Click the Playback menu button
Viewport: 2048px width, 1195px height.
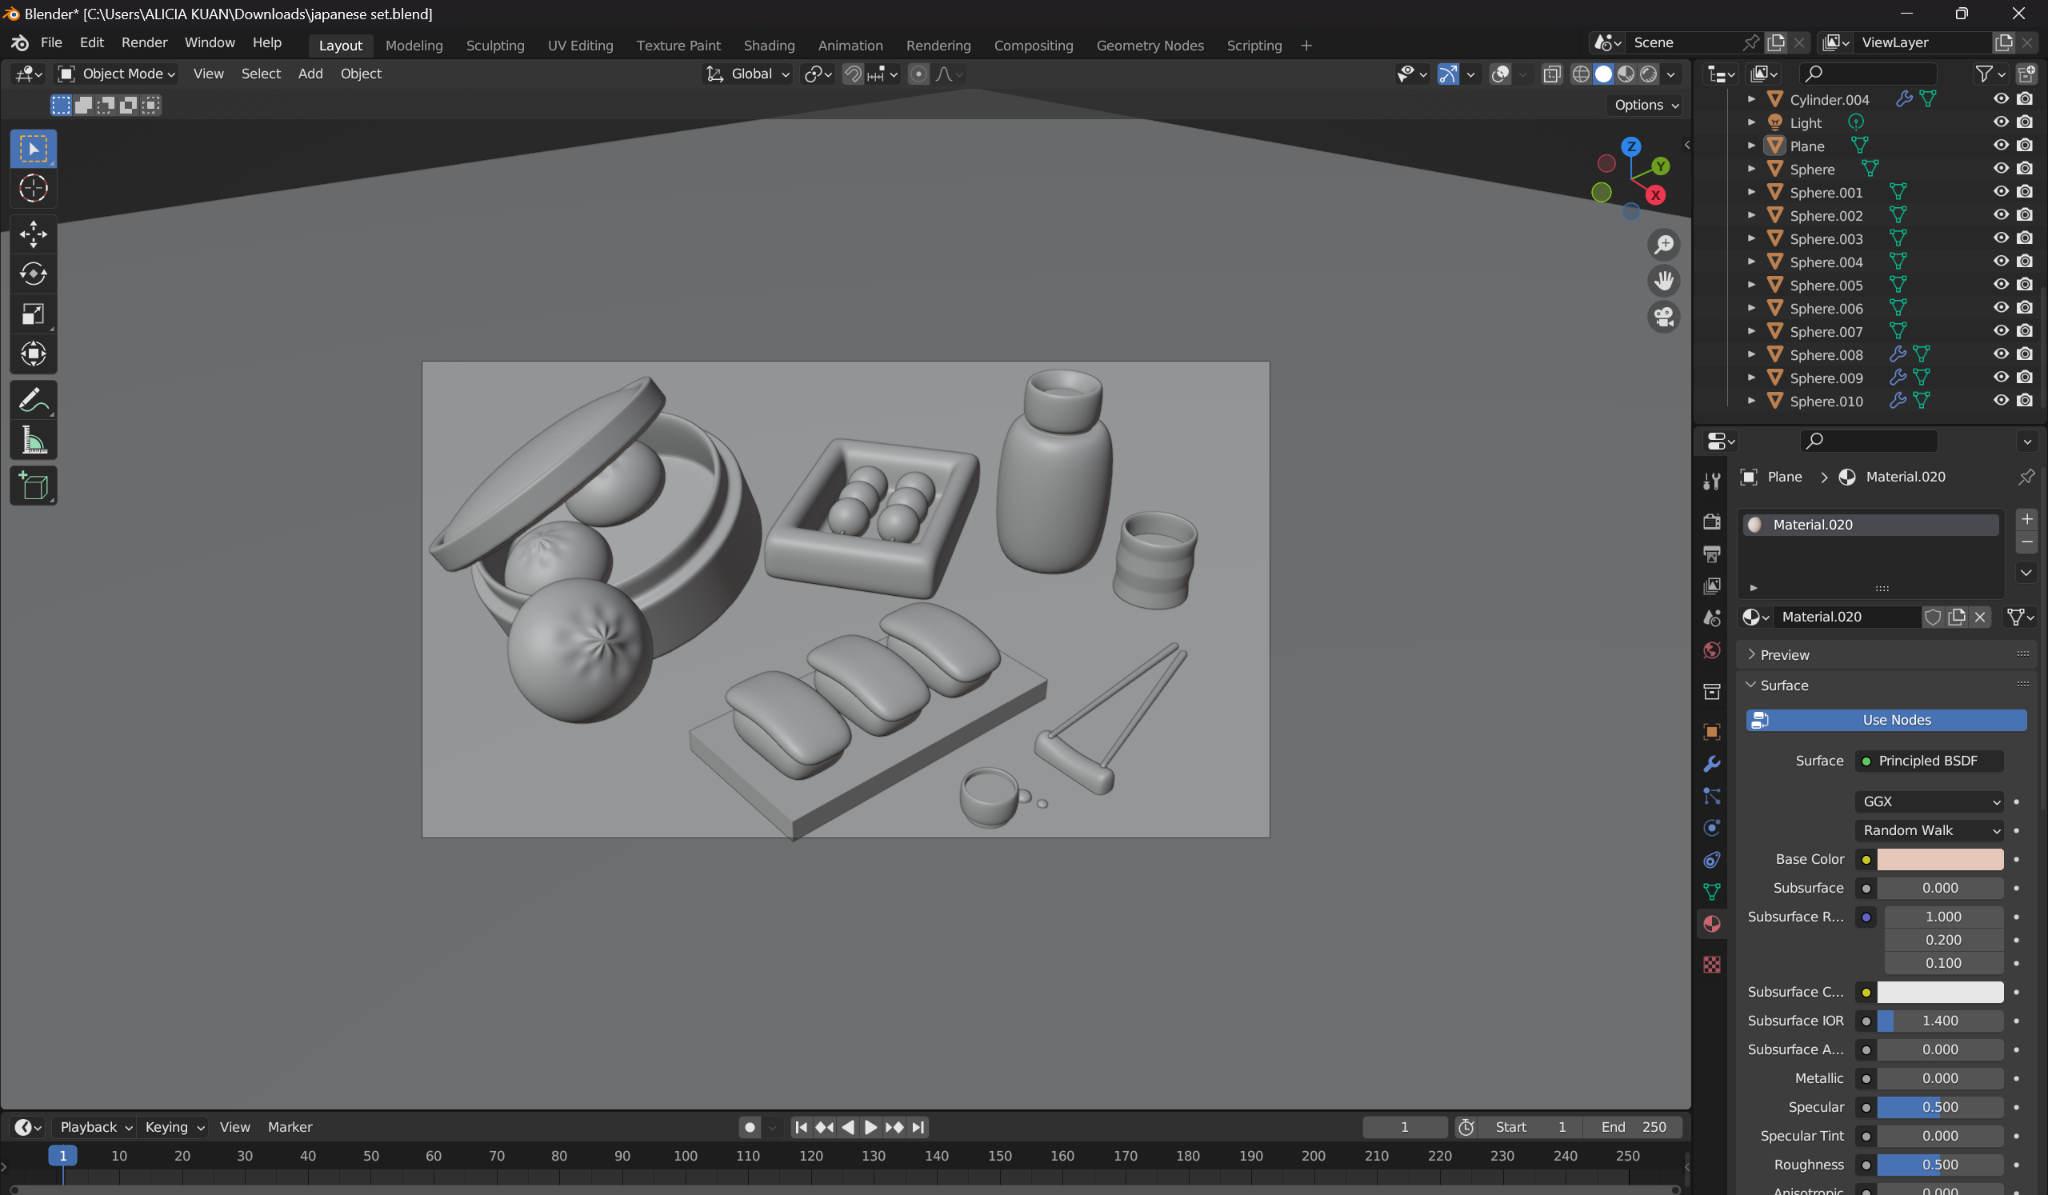95,1127
